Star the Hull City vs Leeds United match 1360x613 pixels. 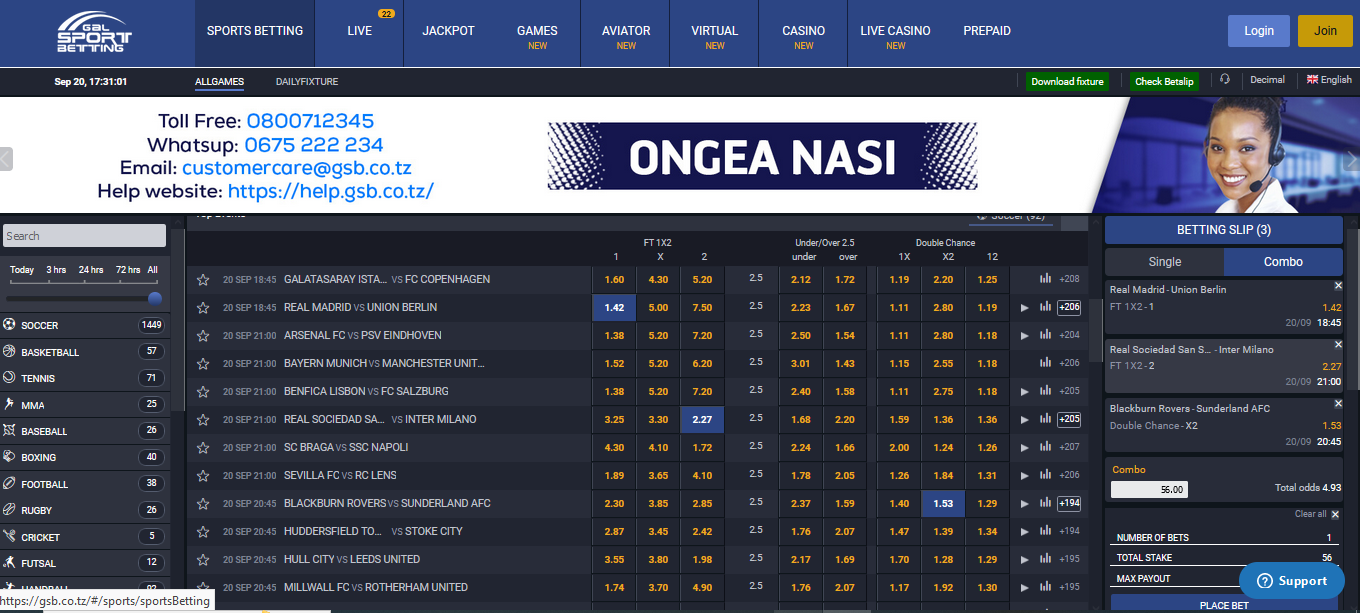tap(203, 560)
